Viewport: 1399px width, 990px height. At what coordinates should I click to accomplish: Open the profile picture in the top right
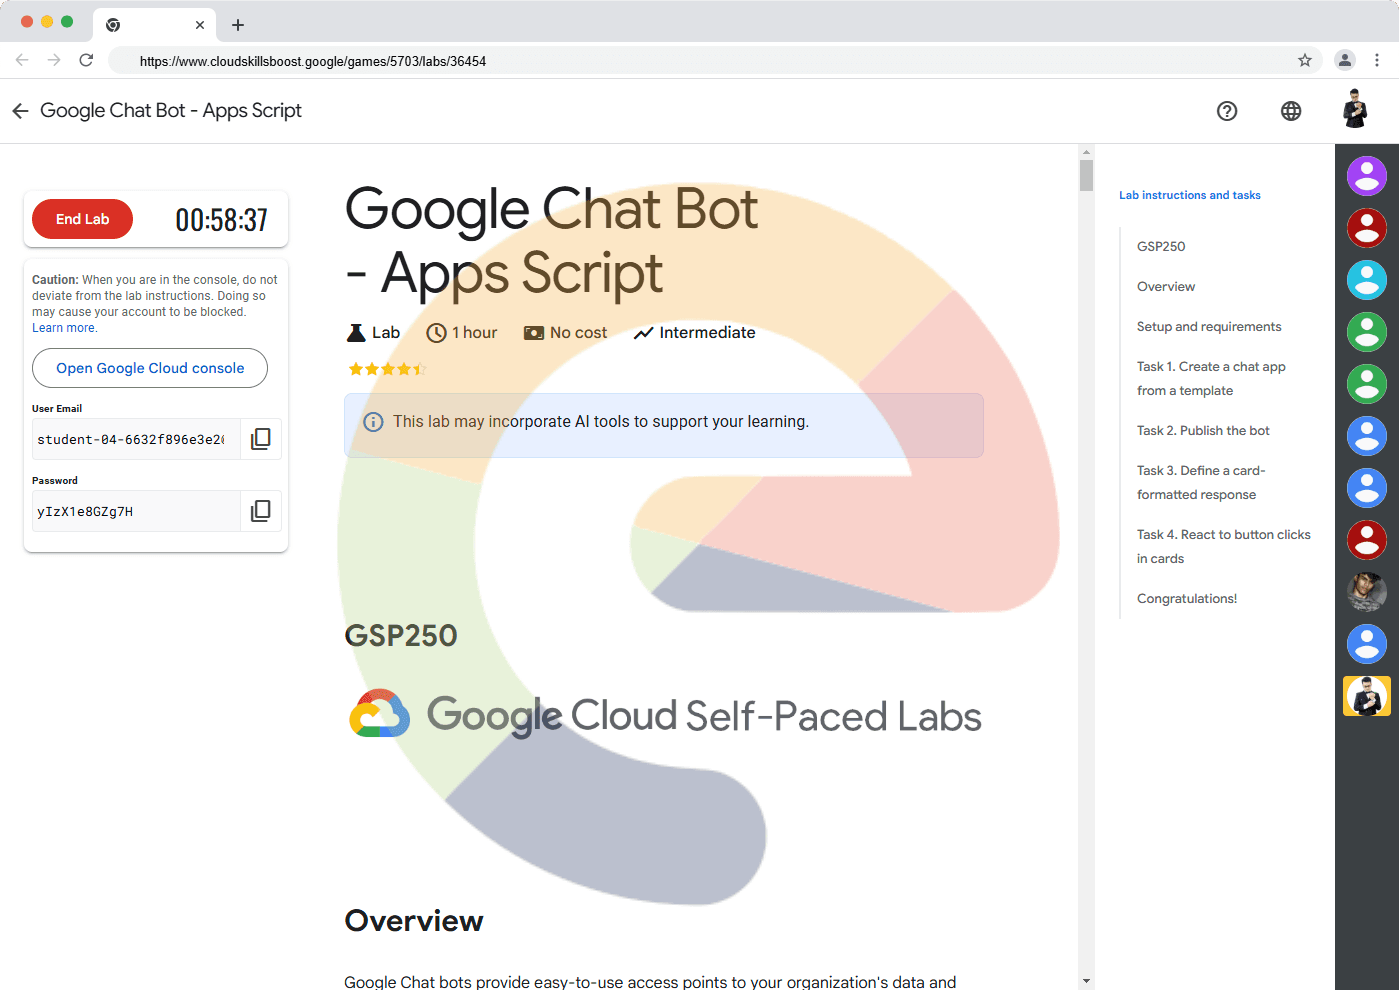1355,110
